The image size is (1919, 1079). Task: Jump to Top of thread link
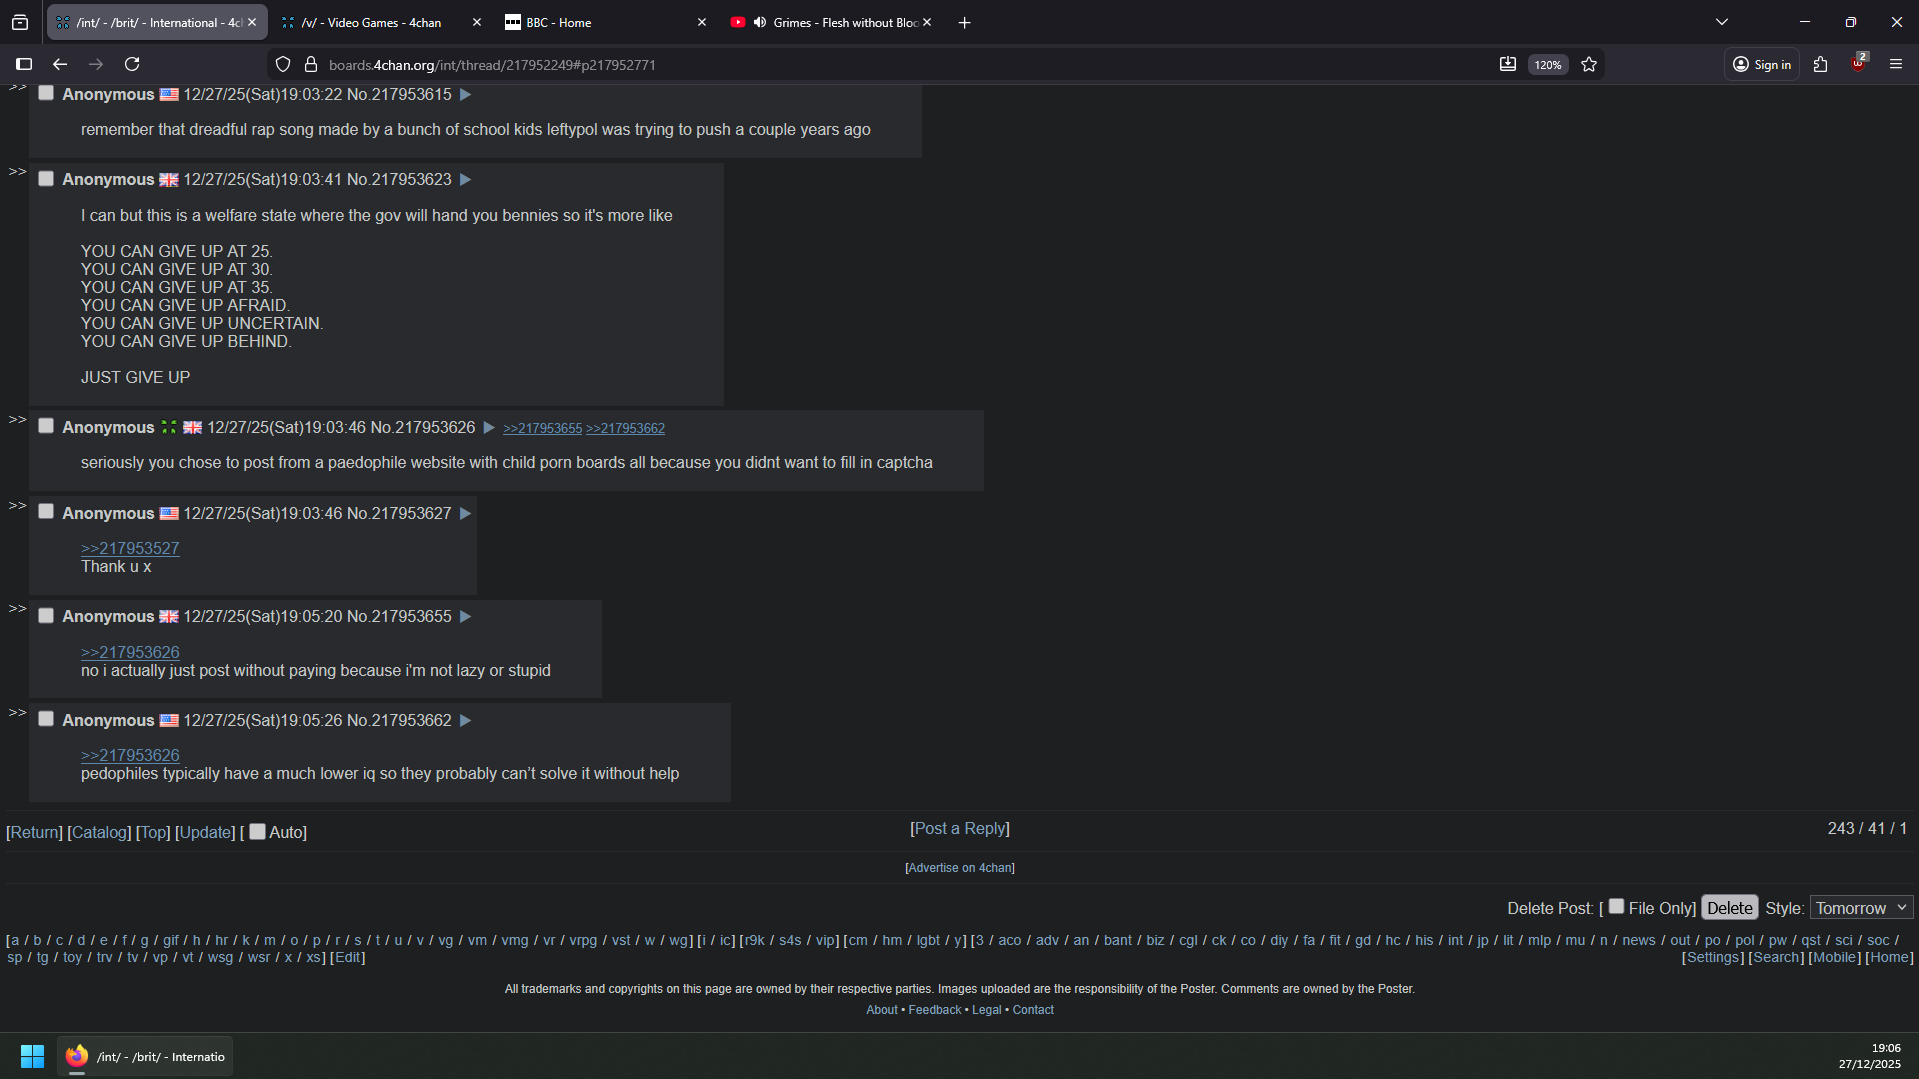tap(153, 832)
